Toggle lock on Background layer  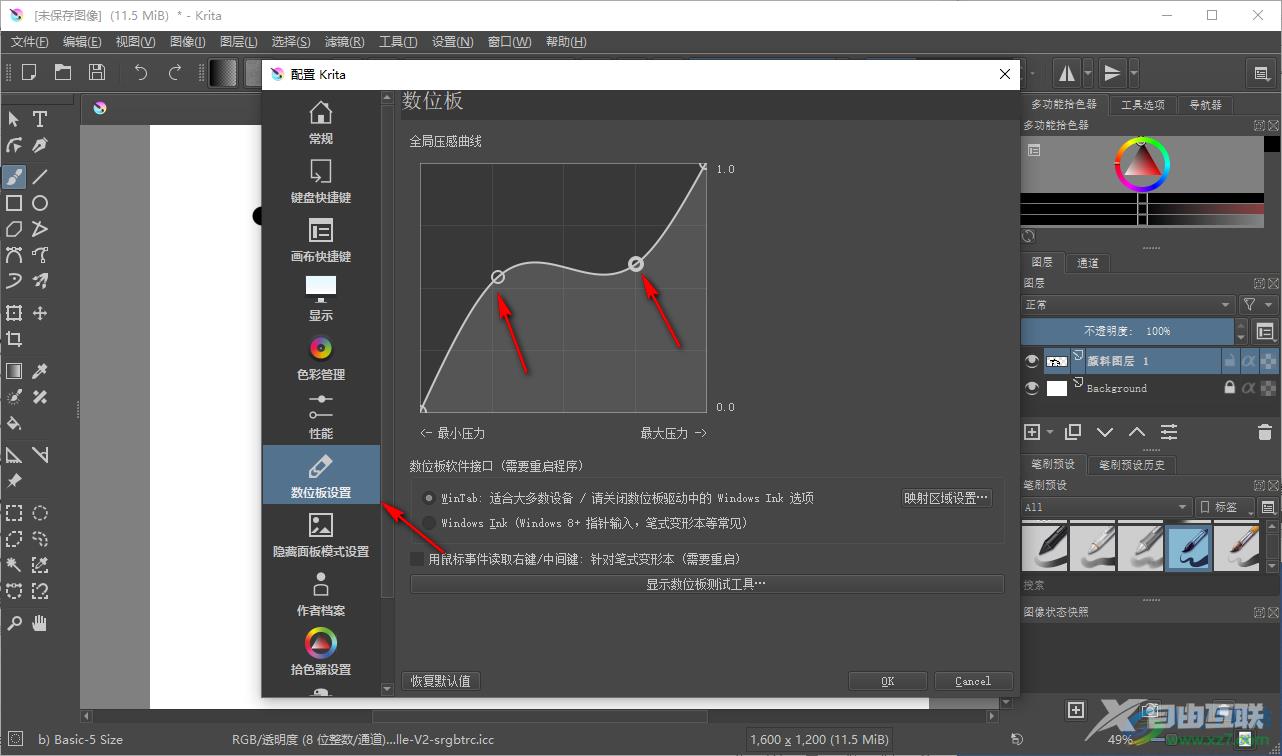(x=1230, y=388)
